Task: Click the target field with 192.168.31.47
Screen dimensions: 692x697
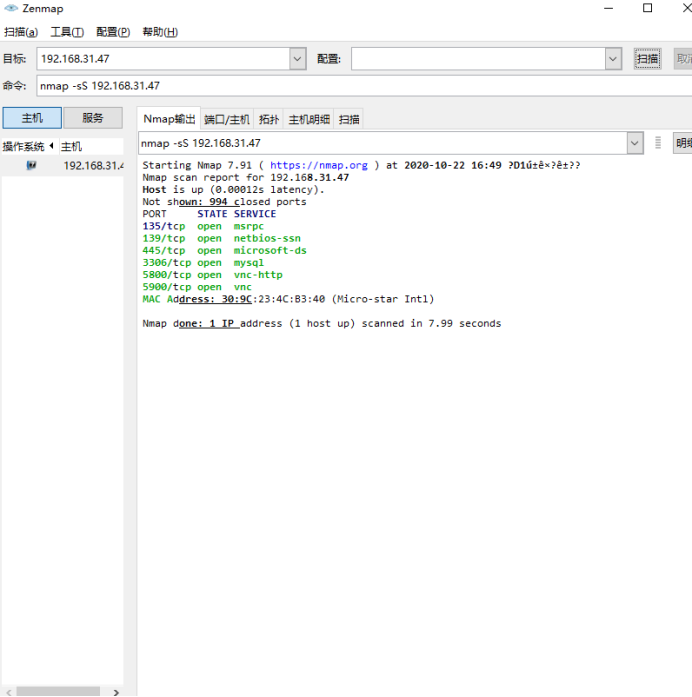Action: coord(163,59)
